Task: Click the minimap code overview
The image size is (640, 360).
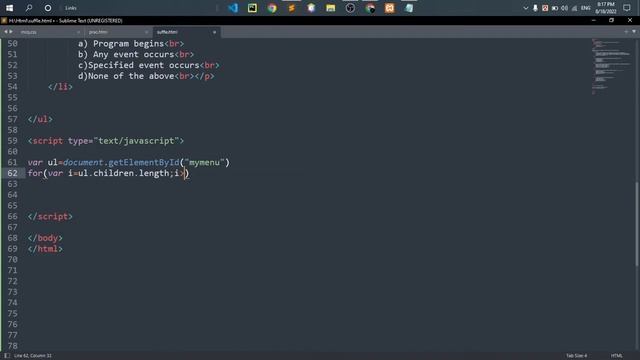Action: pyautogui.click(x=611, y=67)
